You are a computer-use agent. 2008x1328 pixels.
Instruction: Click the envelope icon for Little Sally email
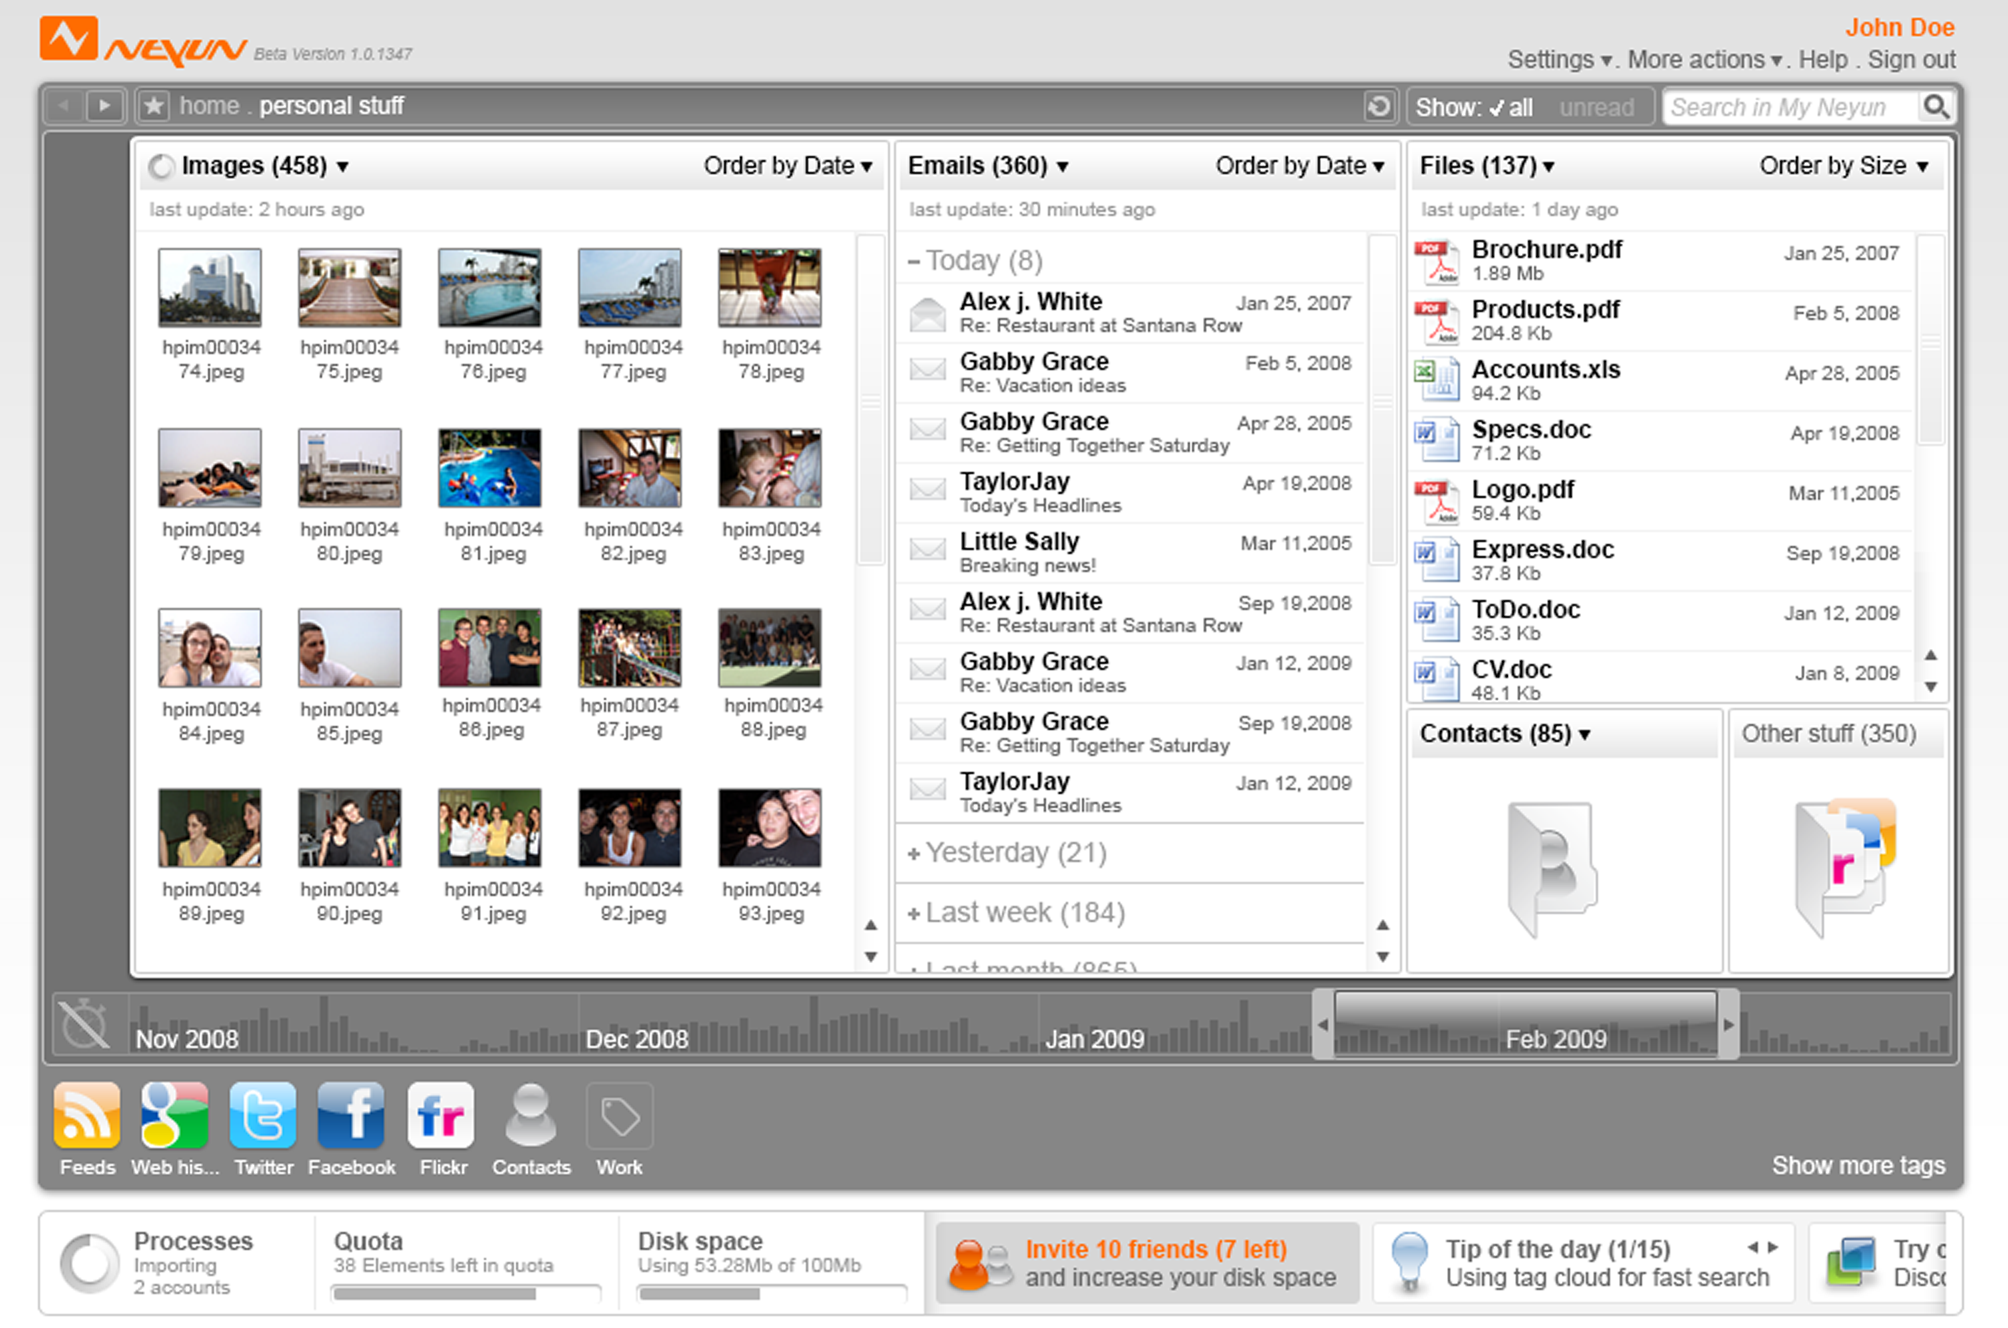pos(928,549)
